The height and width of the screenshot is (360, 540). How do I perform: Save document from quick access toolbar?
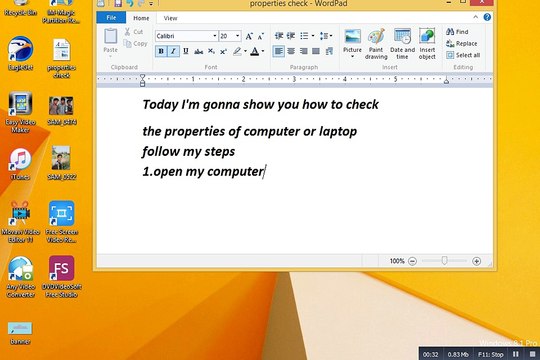point(118,3)
